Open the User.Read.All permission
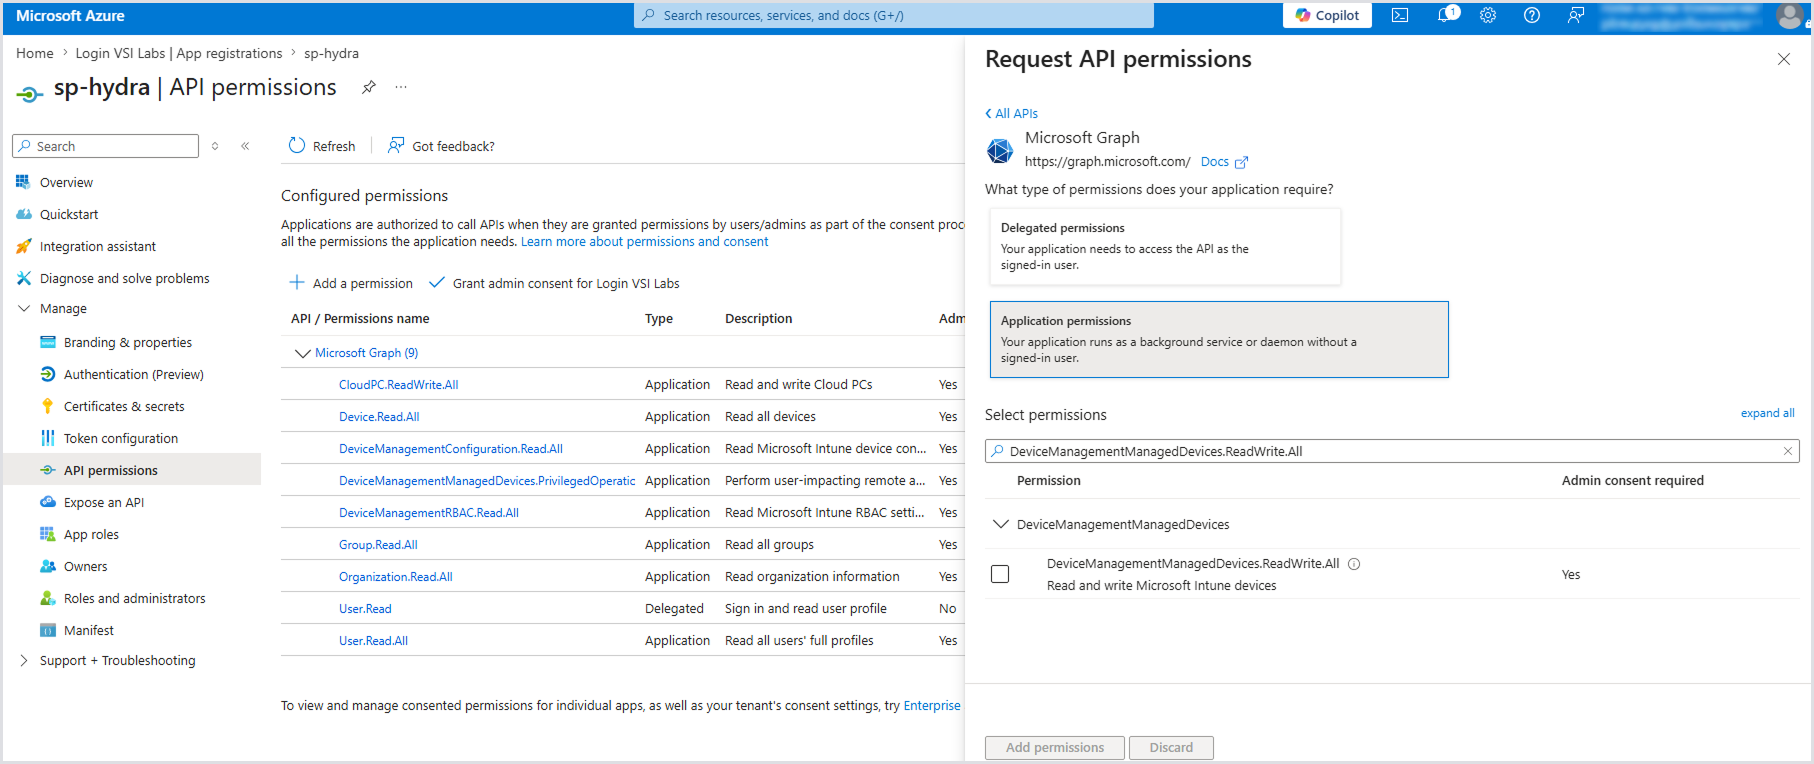This screenshot has width=1814, height=764. (373, 640)
